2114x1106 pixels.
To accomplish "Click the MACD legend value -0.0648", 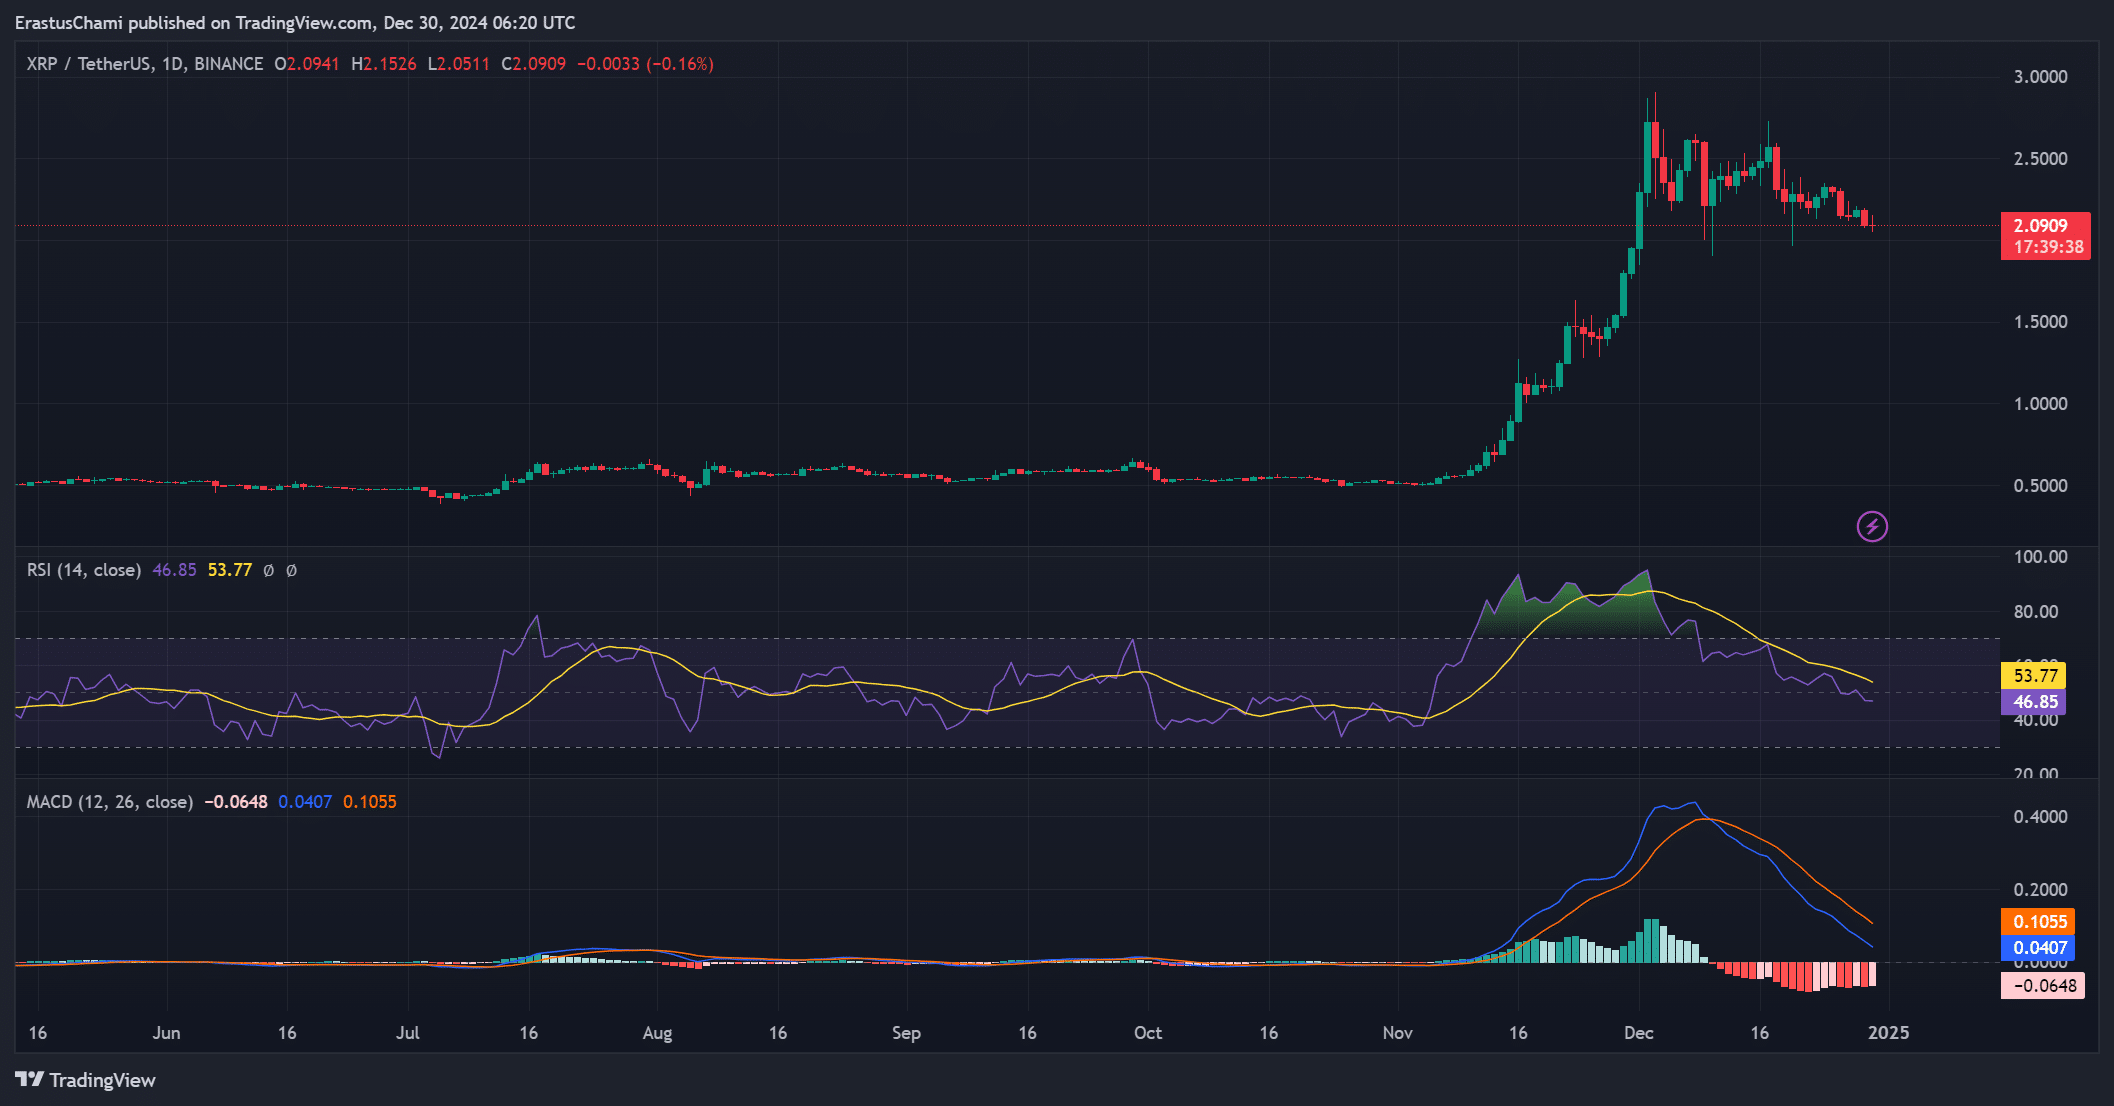I will tap(236, 802).
